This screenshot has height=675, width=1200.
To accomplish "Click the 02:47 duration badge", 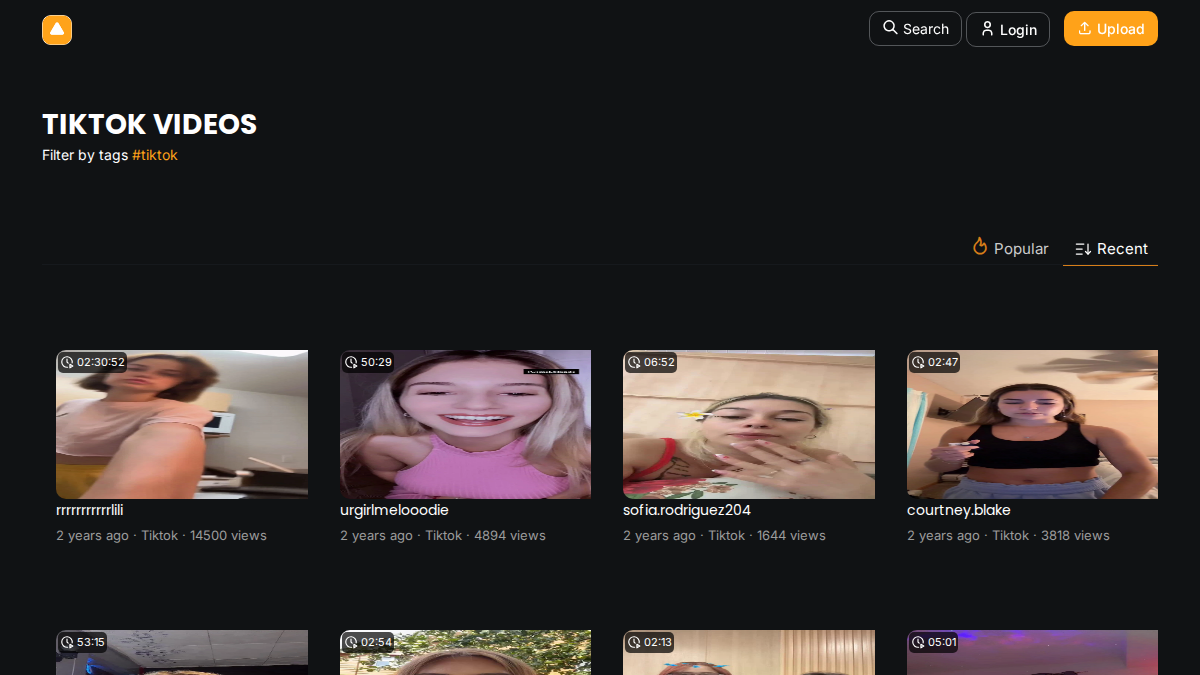I will click(935, 362).
